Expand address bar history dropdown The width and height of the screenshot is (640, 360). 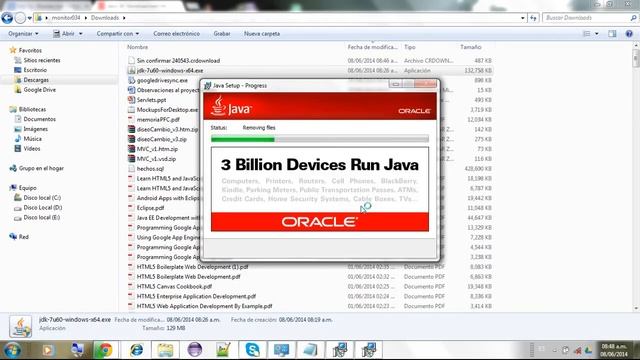(522, 18)
